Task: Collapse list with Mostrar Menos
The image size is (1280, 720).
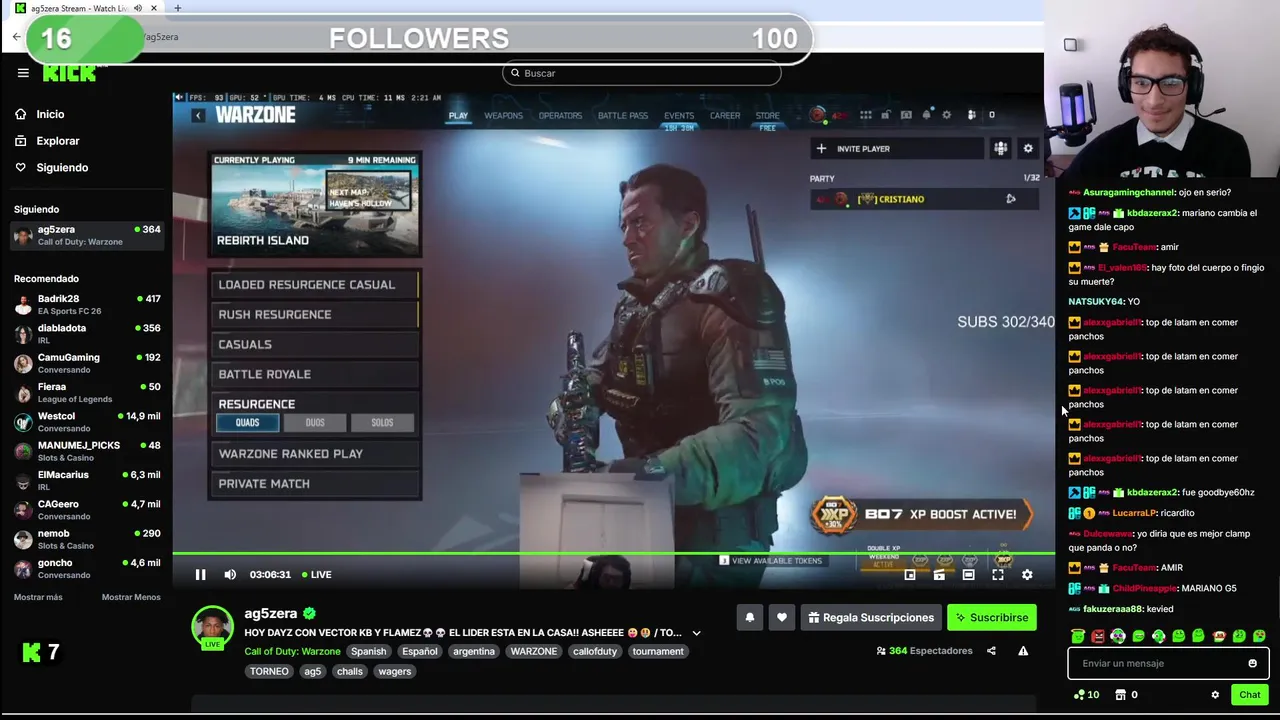Action: point(131,597)
